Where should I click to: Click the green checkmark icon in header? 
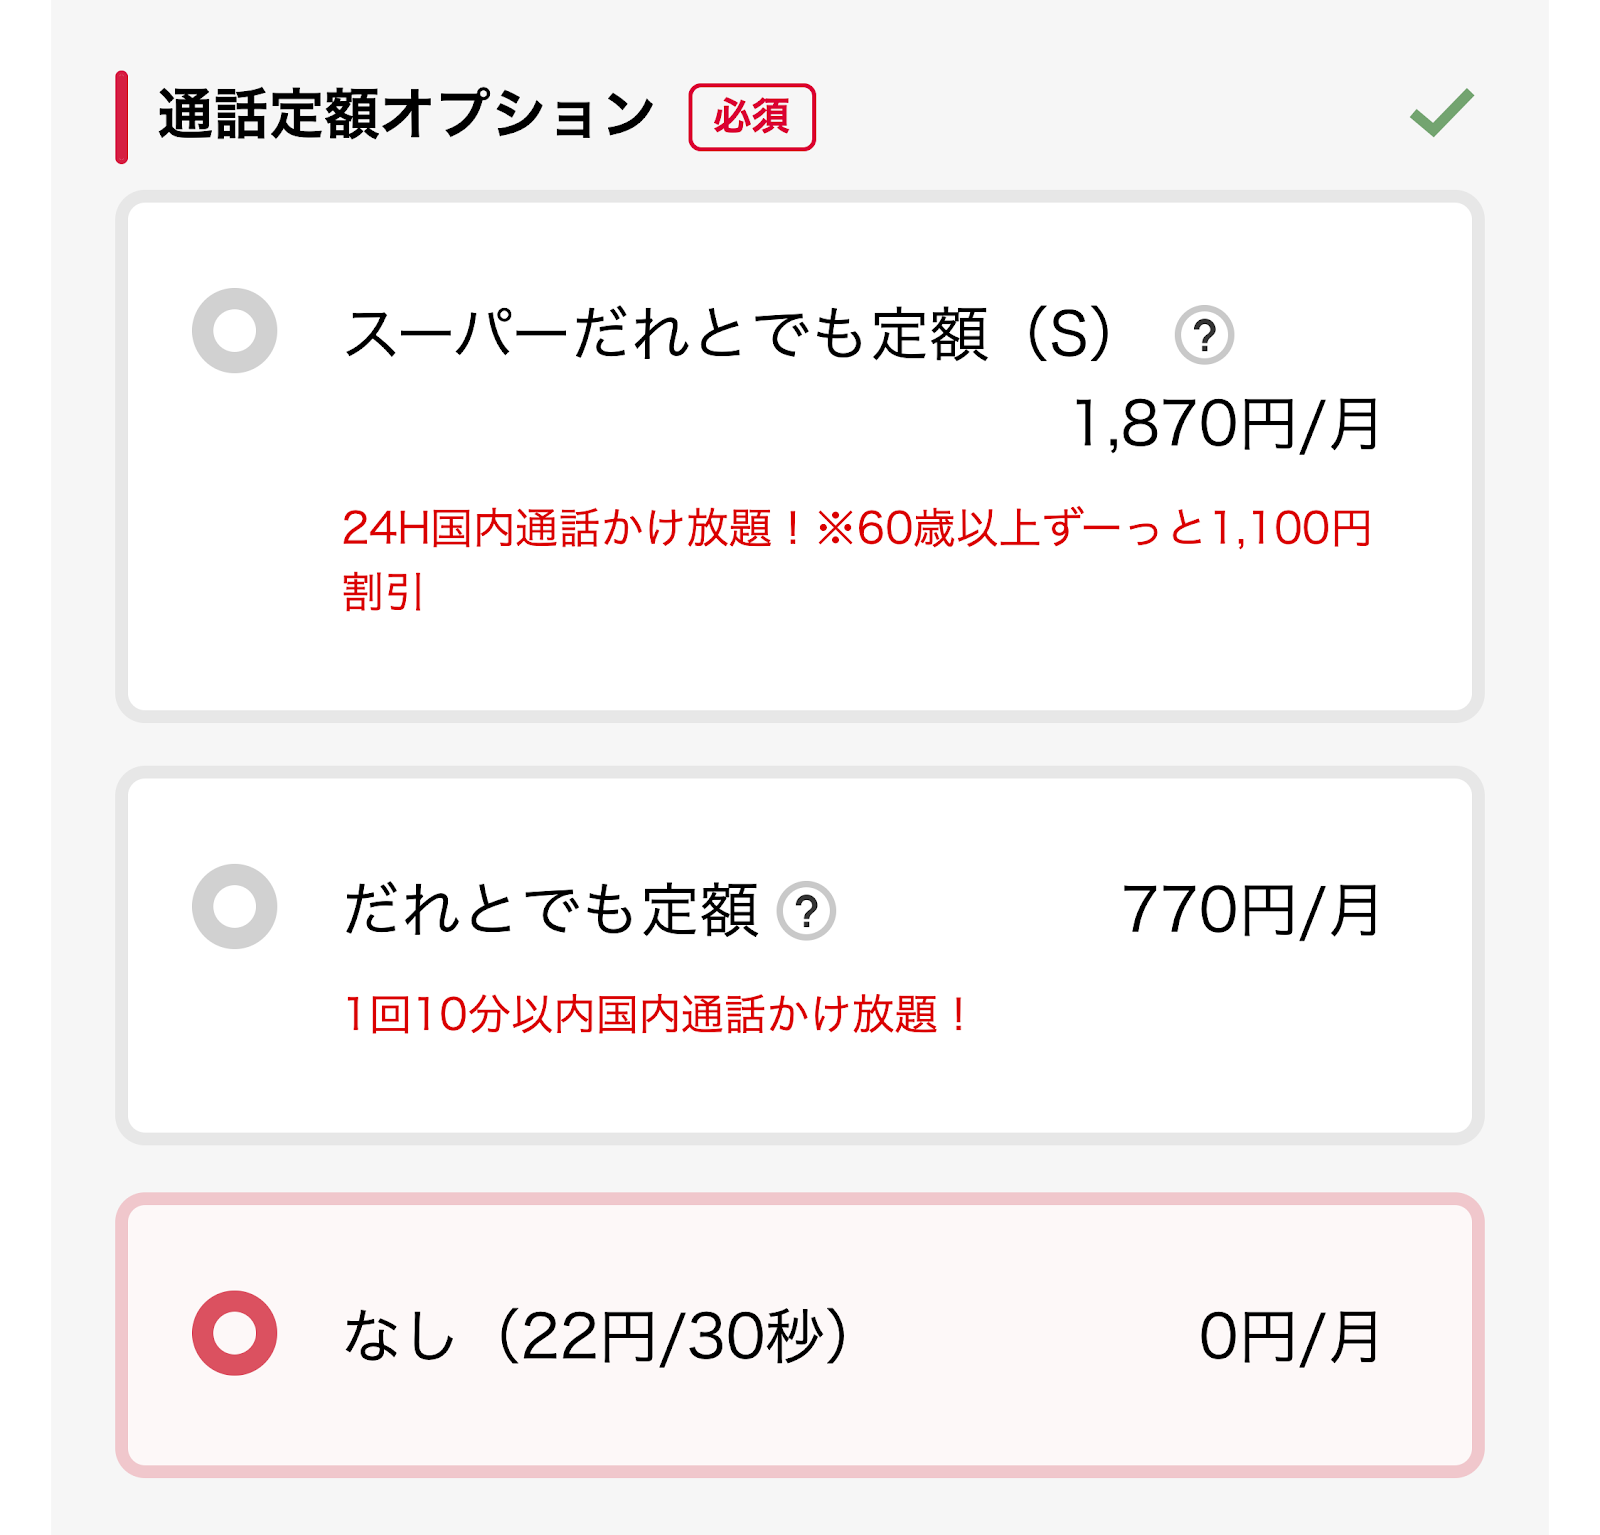[x=1441, y=112]
